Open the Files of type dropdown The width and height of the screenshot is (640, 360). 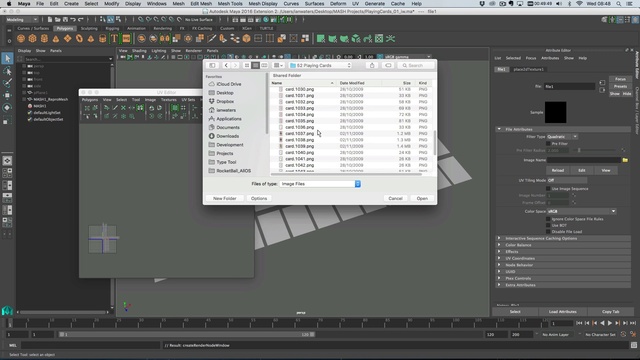pyautogui.click(x=320, y=184)
